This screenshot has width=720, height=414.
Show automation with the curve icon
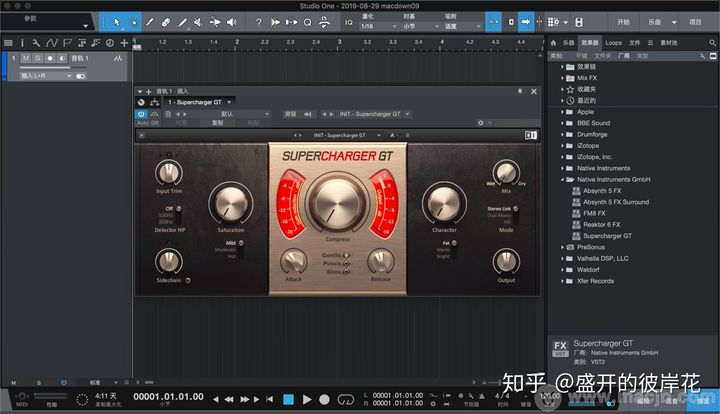click(51, 43)
